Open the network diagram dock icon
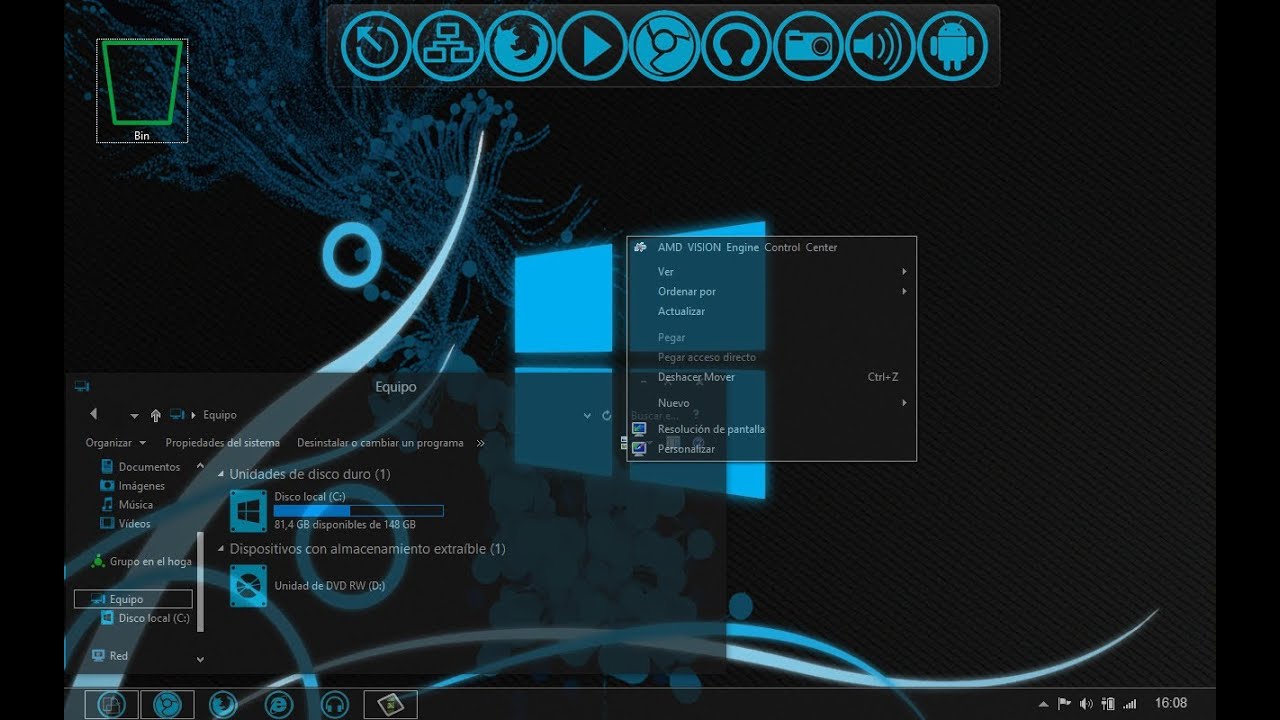This screenshot has height=720, width=1280. click(448, 45)
